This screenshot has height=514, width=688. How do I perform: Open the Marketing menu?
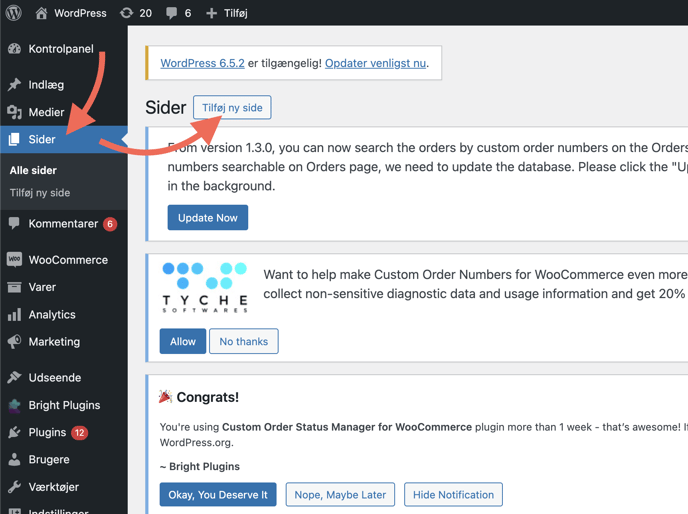click(54, 342)
